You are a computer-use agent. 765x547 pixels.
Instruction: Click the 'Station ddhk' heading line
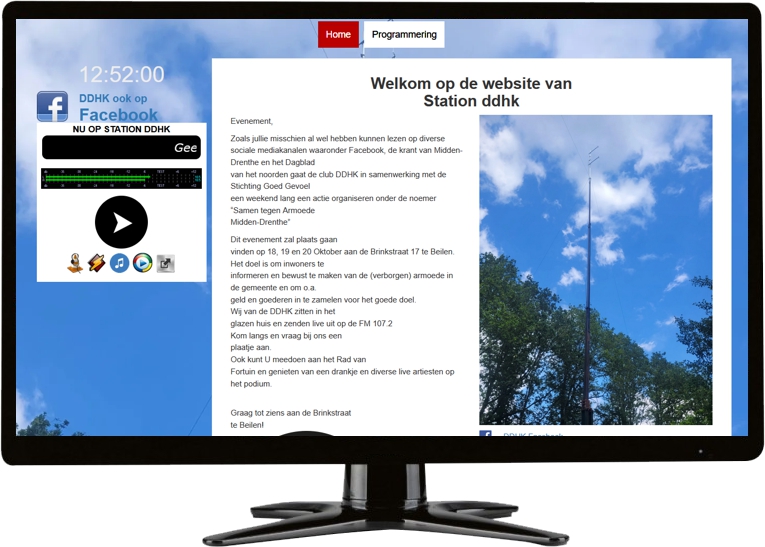(x=471, y=101)
